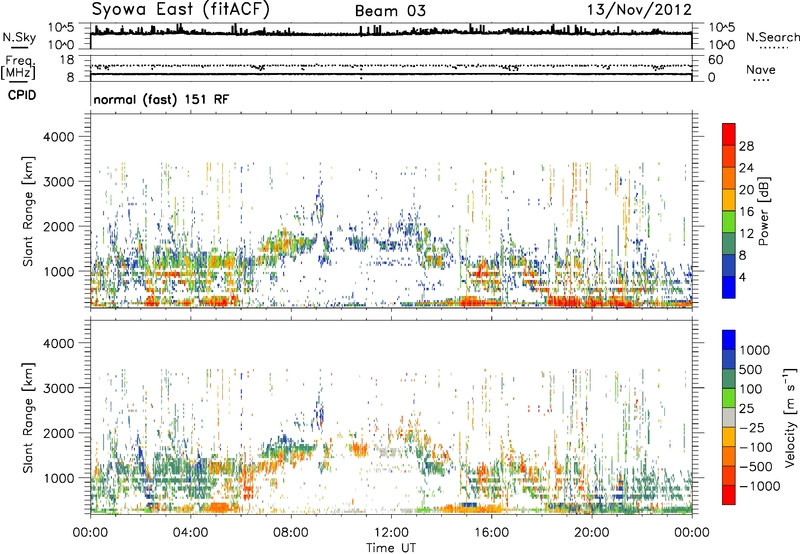The width and height of the screenshot is (800, 554).
Task: Select the '4' power colorbar label
Action: click(x=742, y=278)
